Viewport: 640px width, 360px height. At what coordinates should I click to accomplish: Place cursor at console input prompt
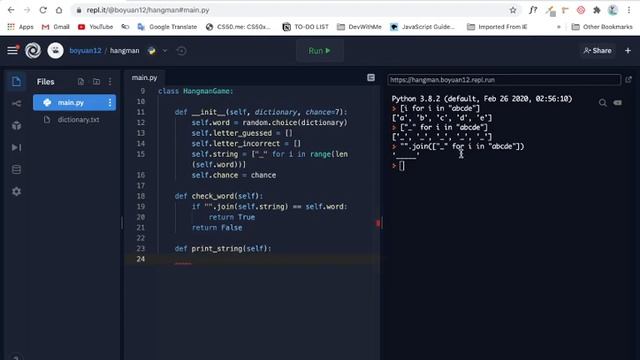click(402, 166)
